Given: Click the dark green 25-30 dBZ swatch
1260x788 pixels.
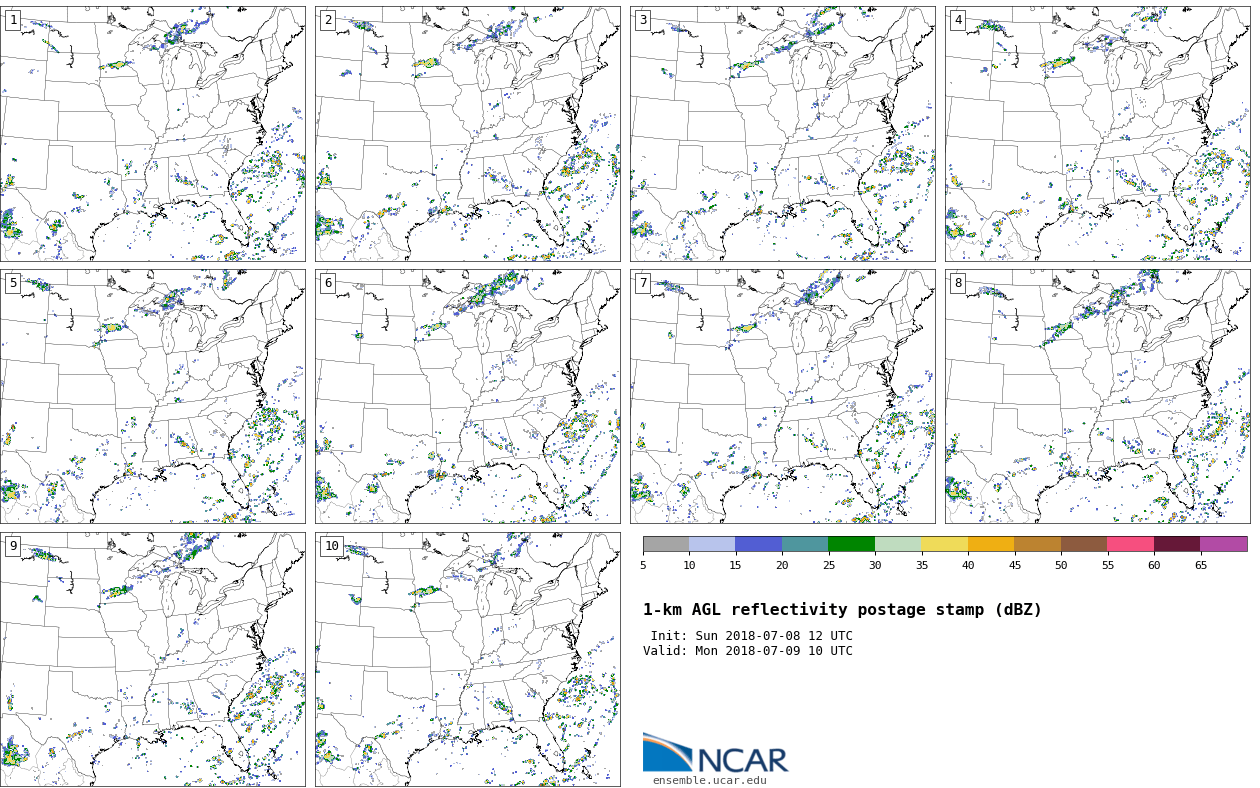Looking at the screenshot, I should point(851,544).
